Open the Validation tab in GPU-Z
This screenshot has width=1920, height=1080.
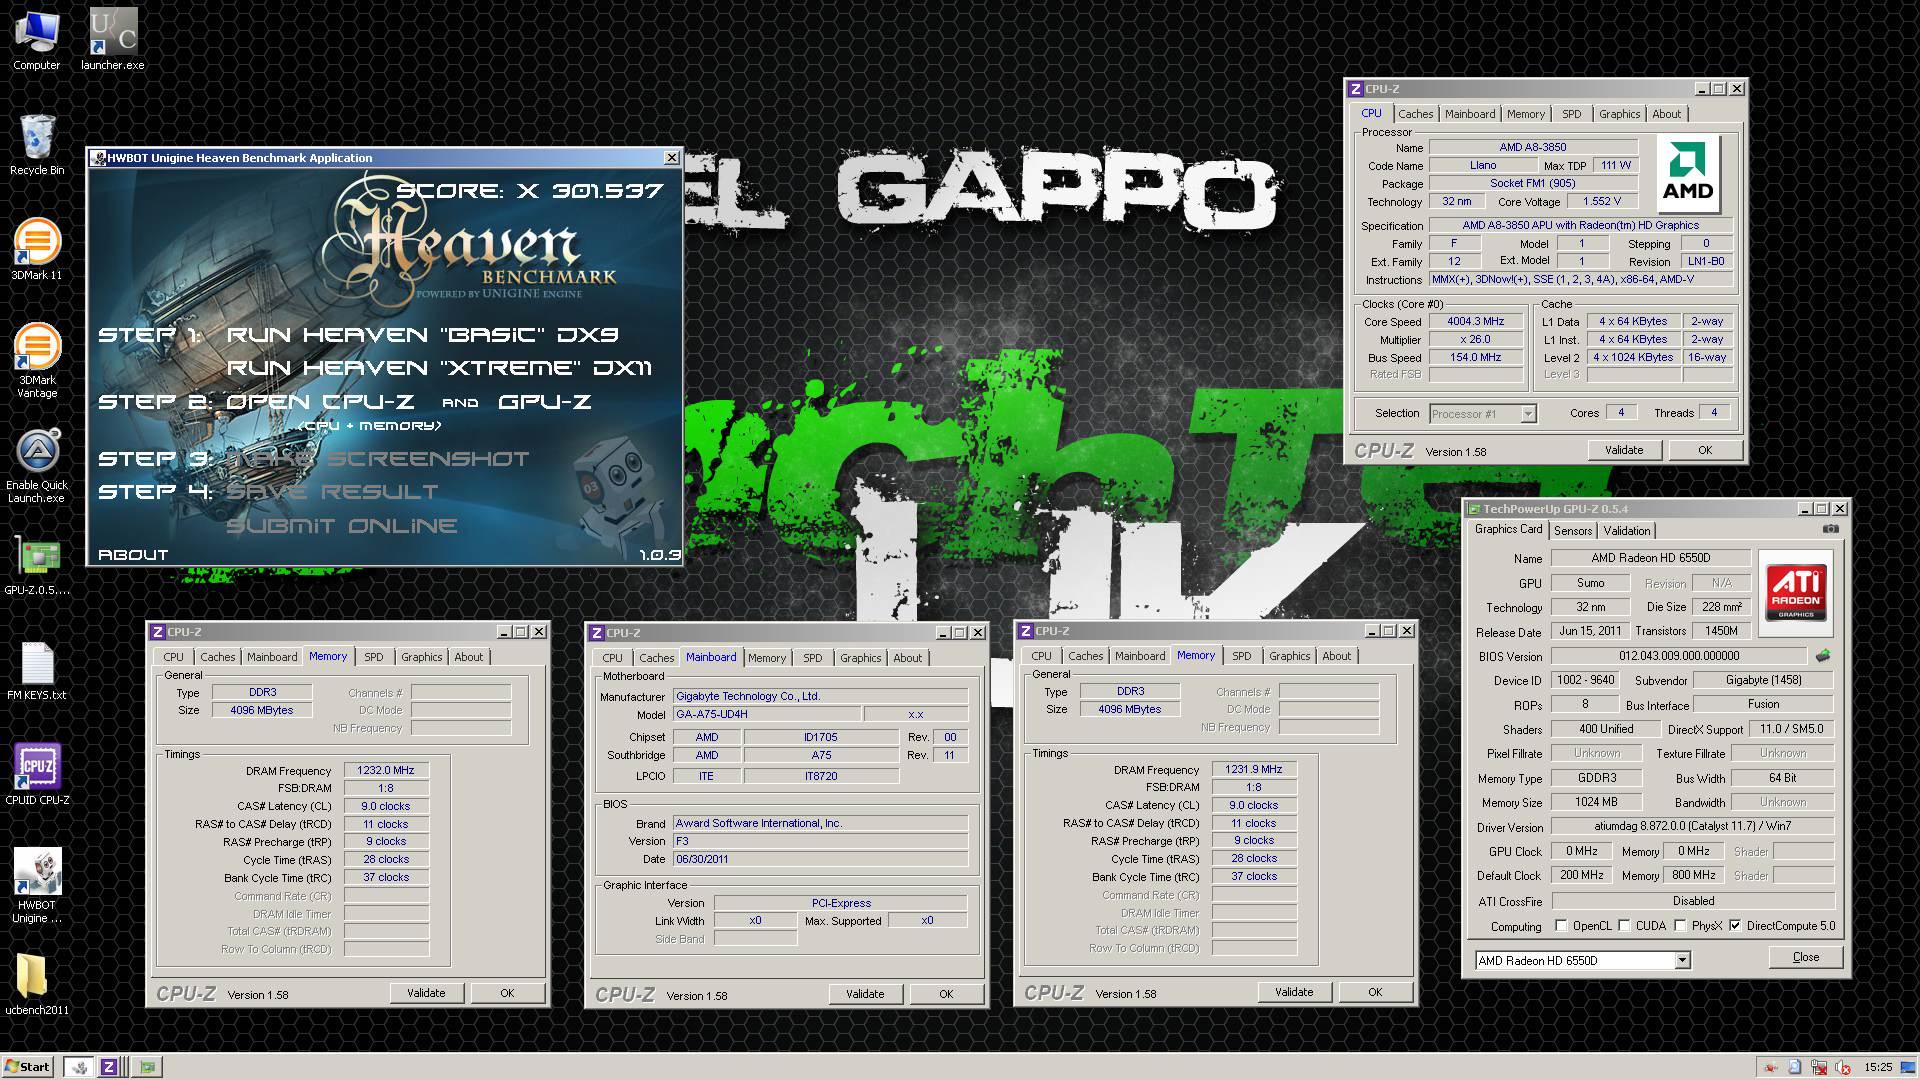pyautogui.click(x=1627, y=531)
